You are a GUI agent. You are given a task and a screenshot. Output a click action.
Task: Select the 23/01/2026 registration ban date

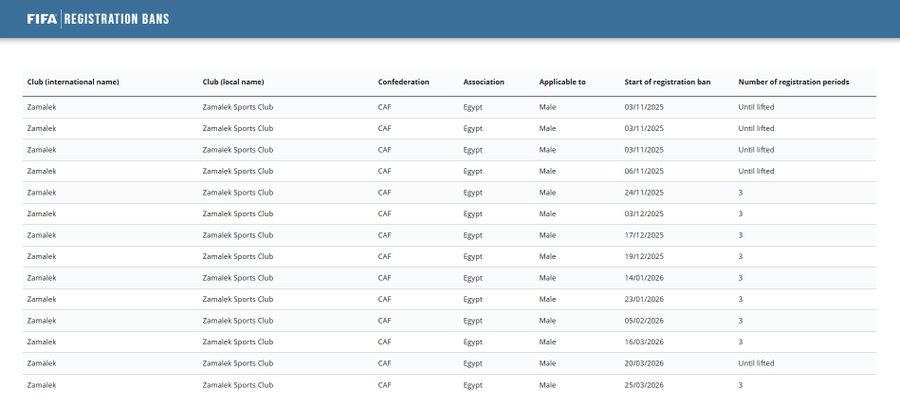tap(644, 299)
